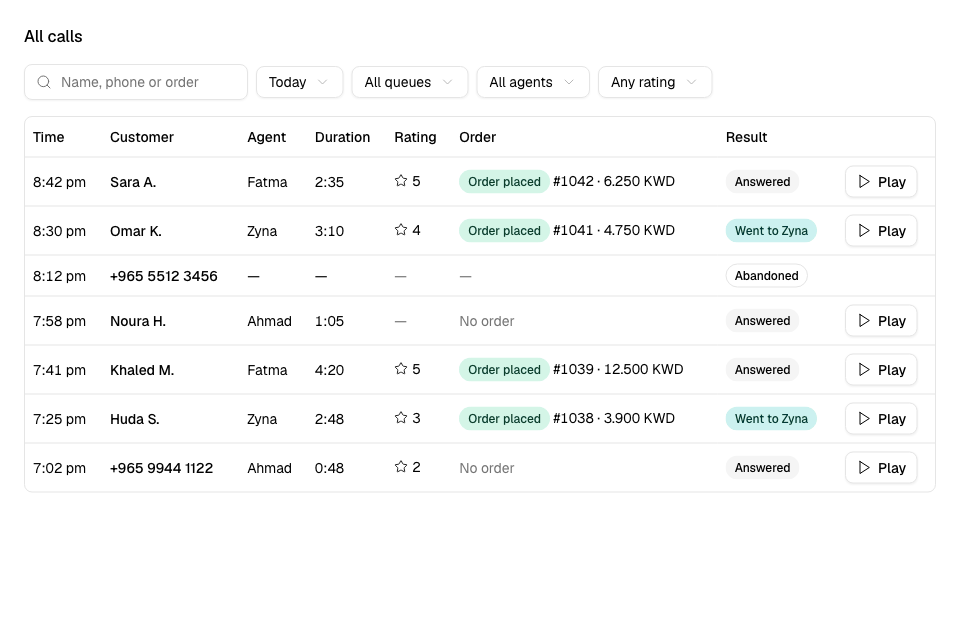Click Order placed badge for #1038

point(504,418)
